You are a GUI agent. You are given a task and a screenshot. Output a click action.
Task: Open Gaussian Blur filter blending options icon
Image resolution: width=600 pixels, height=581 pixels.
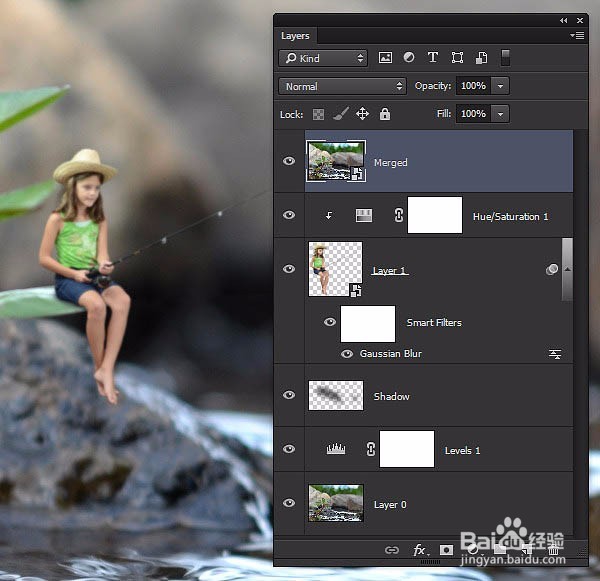click(555, 354)
